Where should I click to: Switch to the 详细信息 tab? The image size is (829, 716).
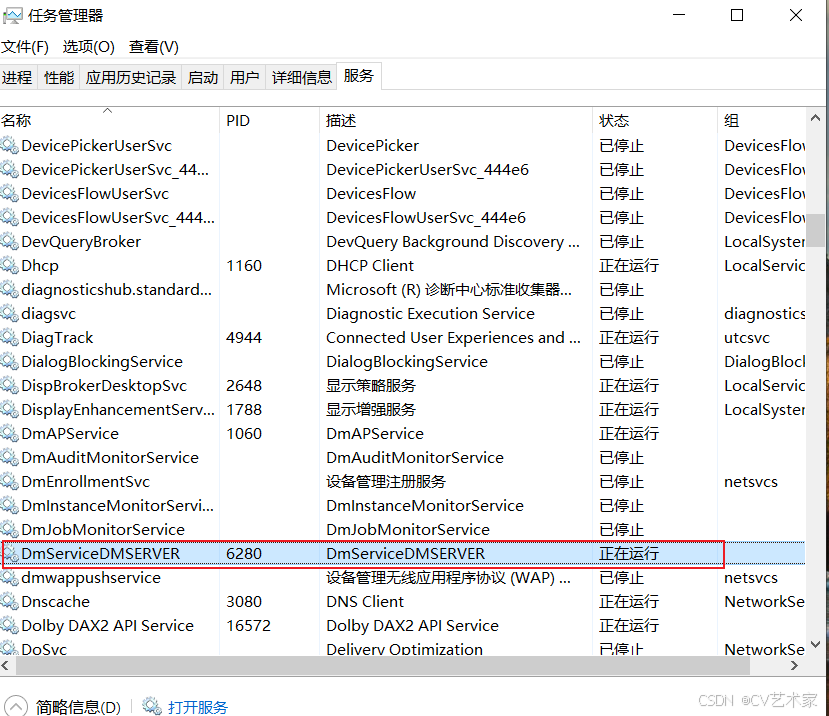pyautogui.click(x=301, y=78)
